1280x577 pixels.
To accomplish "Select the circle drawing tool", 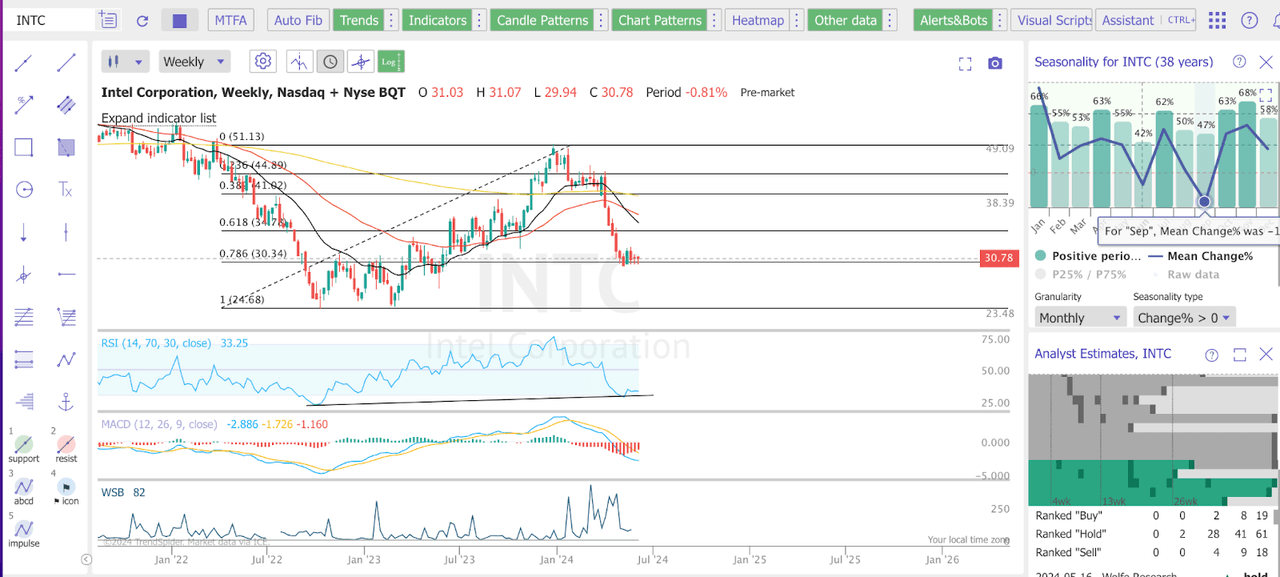I will (24, 189).
